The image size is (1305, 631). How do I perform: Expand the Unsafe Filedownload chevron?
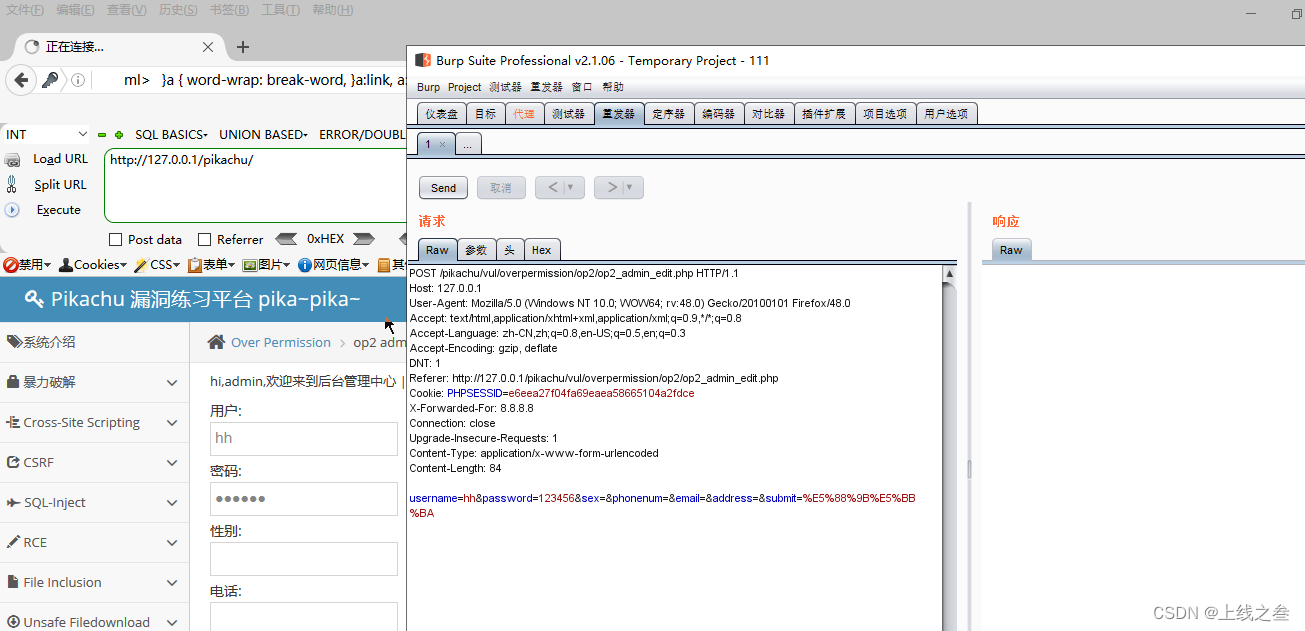pos(171,622)
